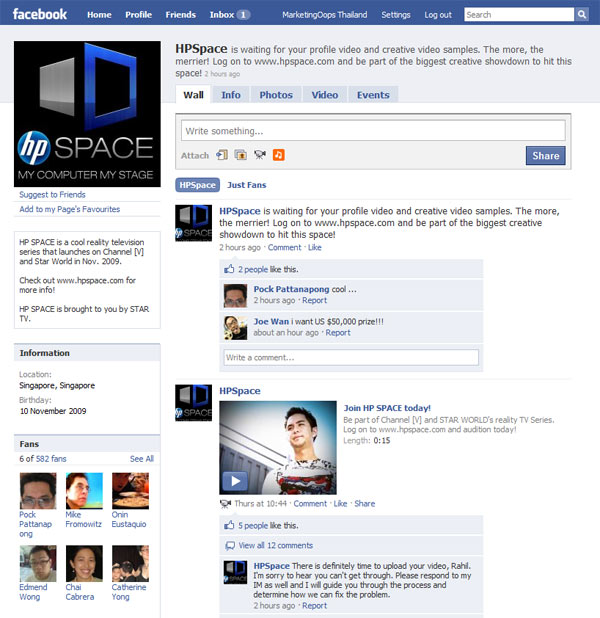Select the HPSpace wall filter
Viewport: 600px width, 618px height.
click(198, 185)
